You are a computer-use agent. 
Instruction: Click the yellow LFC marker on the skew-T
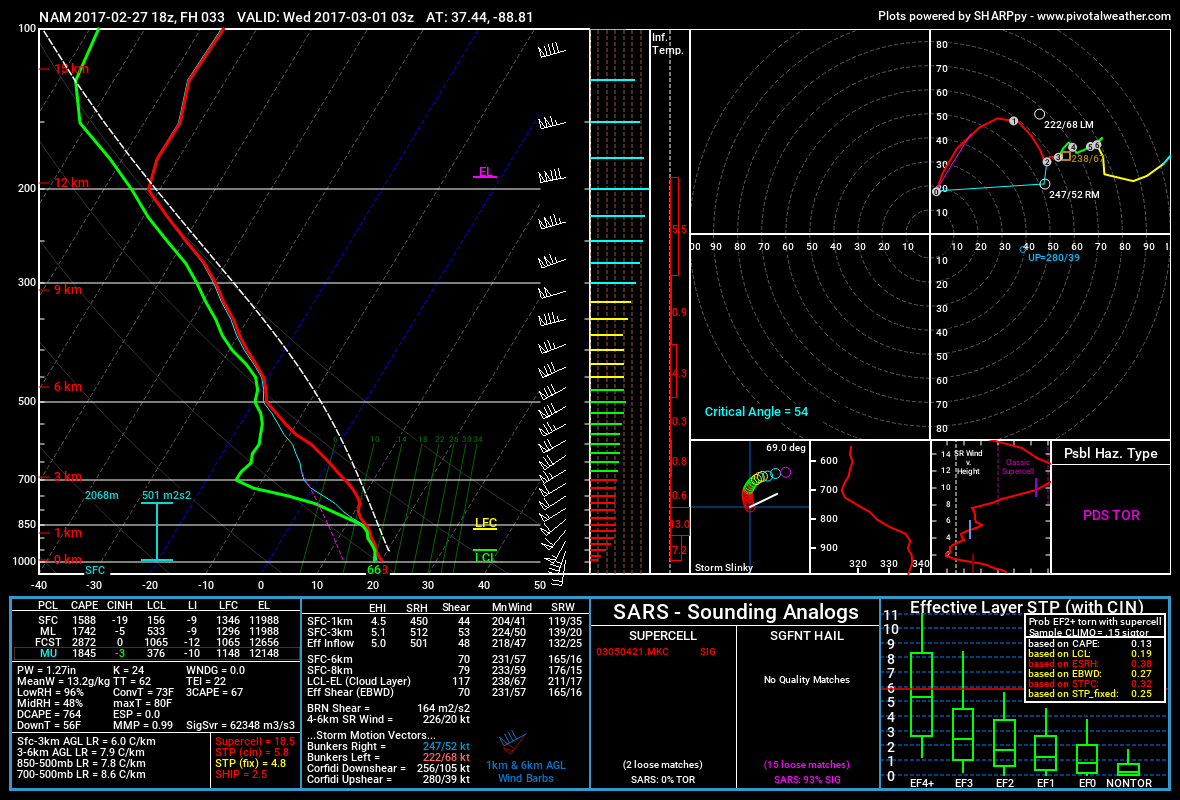tap(485, 524)
